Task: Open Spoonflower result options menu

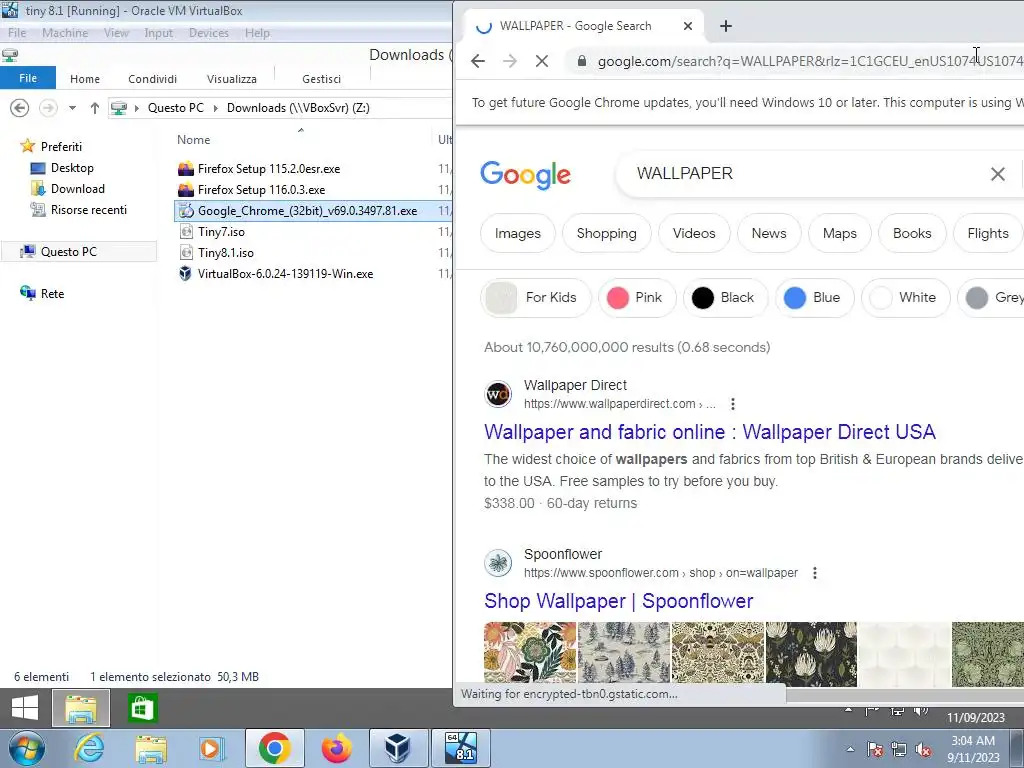Action: pos(814,573)
